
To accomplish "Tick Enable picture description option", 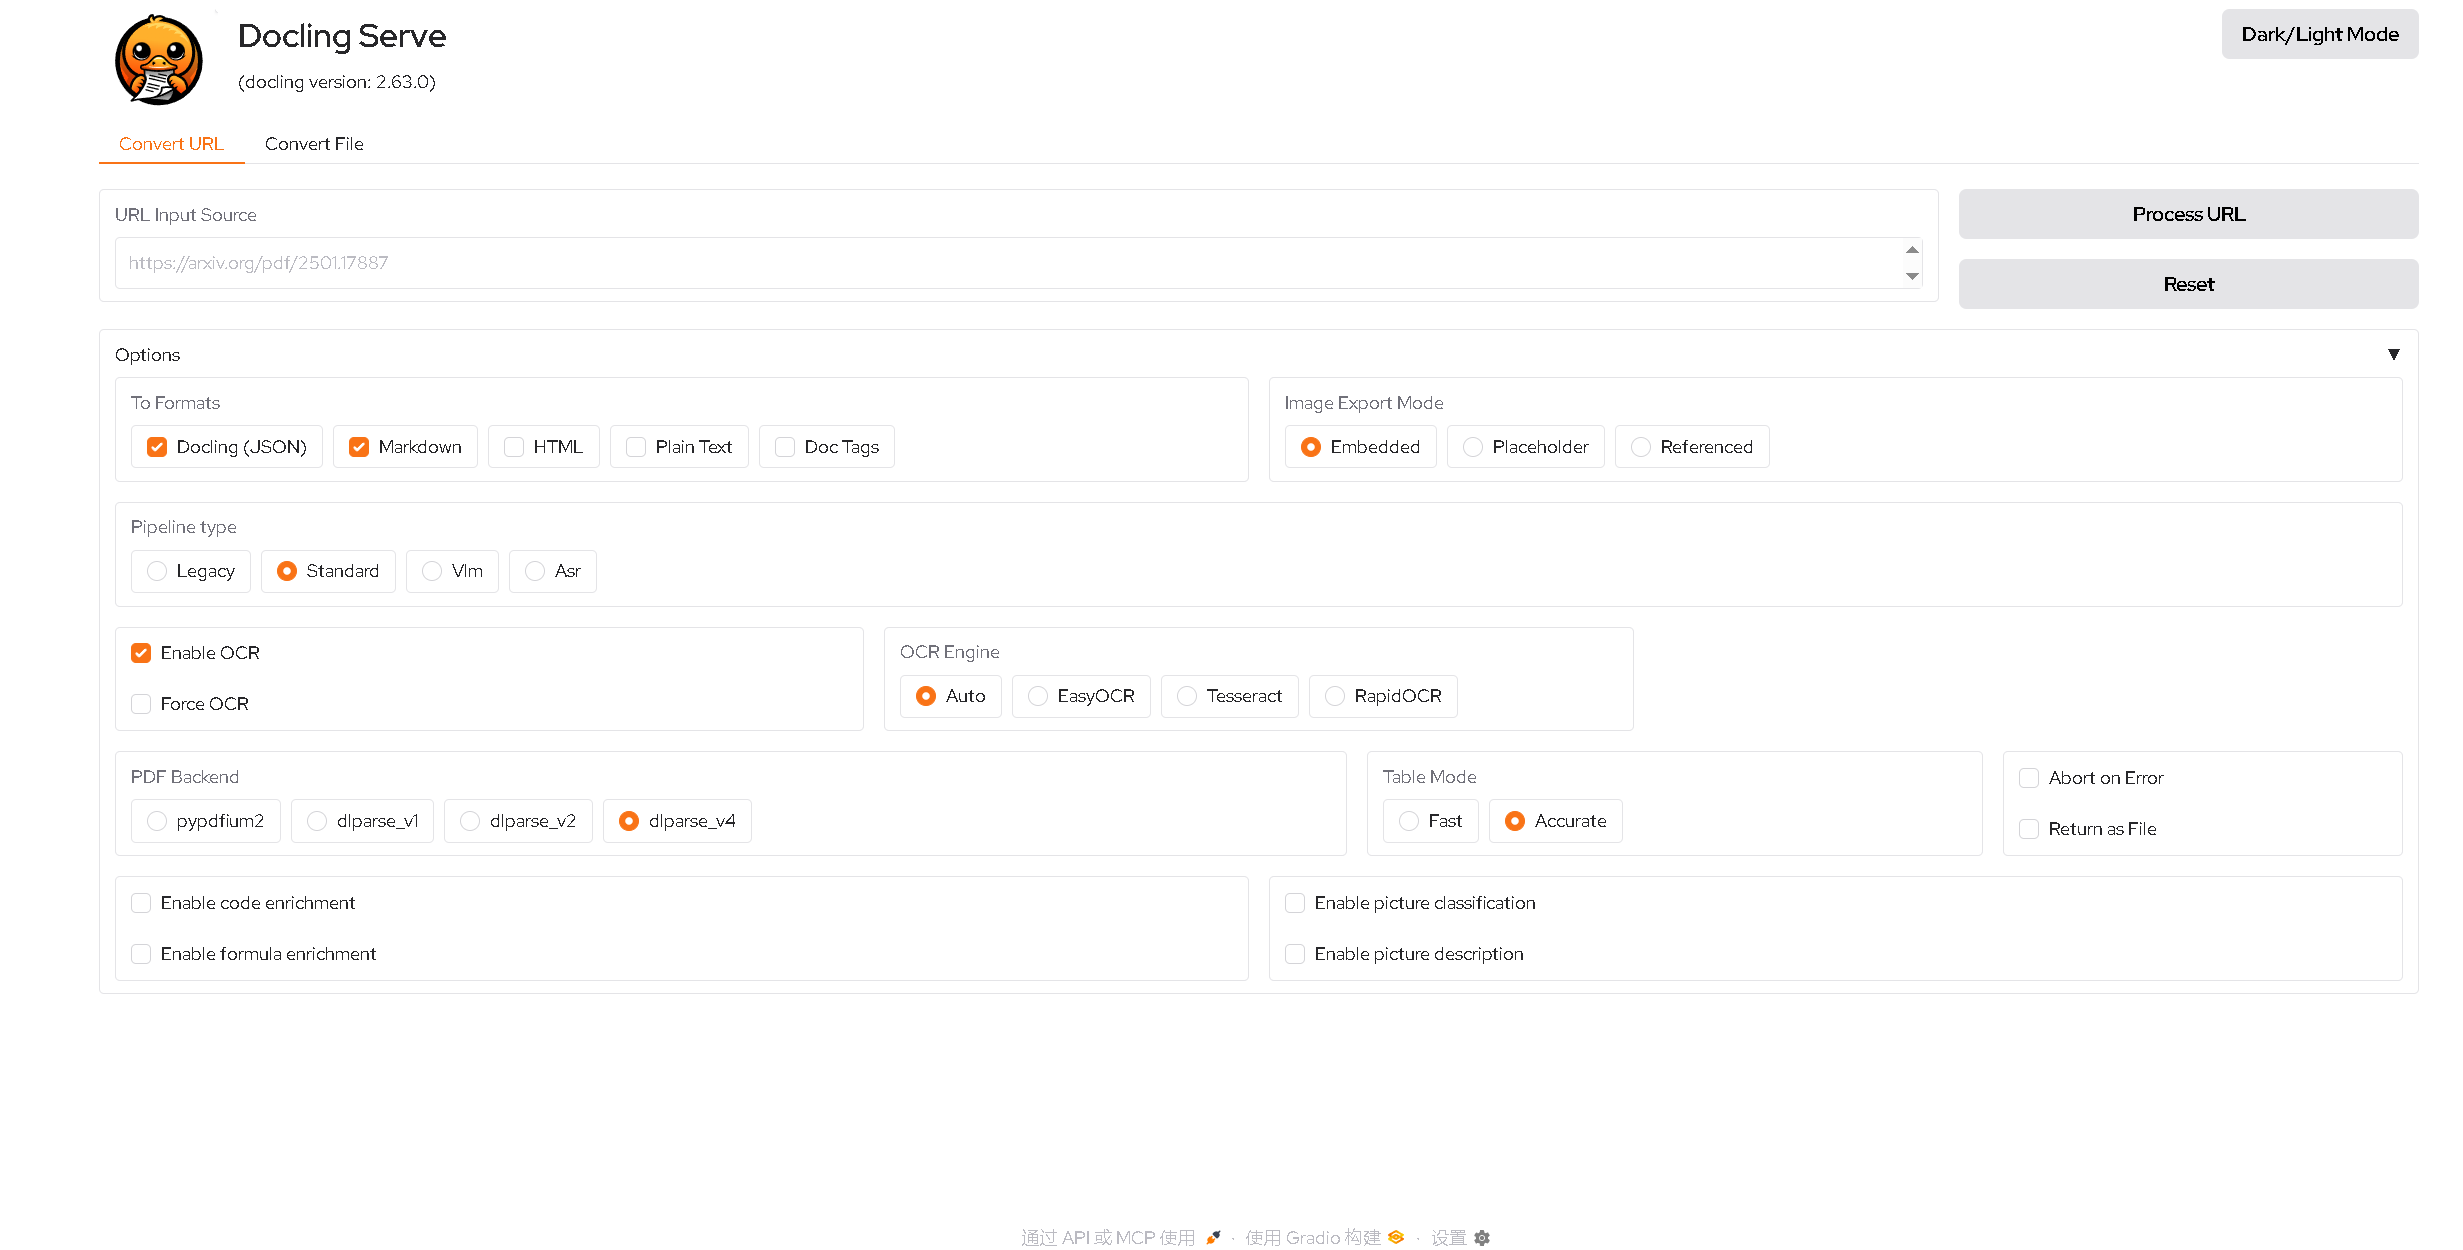I will (x=1295, y=954).
